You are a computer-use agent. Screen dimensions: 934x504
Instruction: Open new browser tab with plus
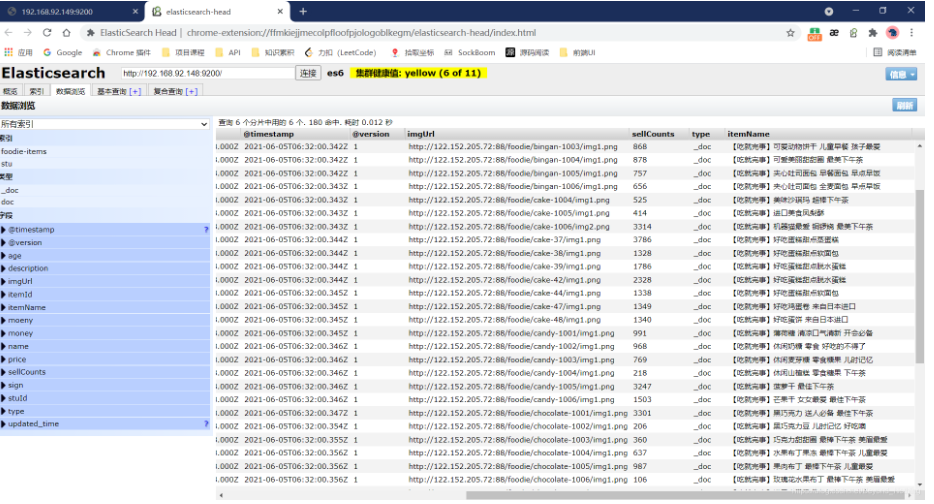(x=303, y=11)
